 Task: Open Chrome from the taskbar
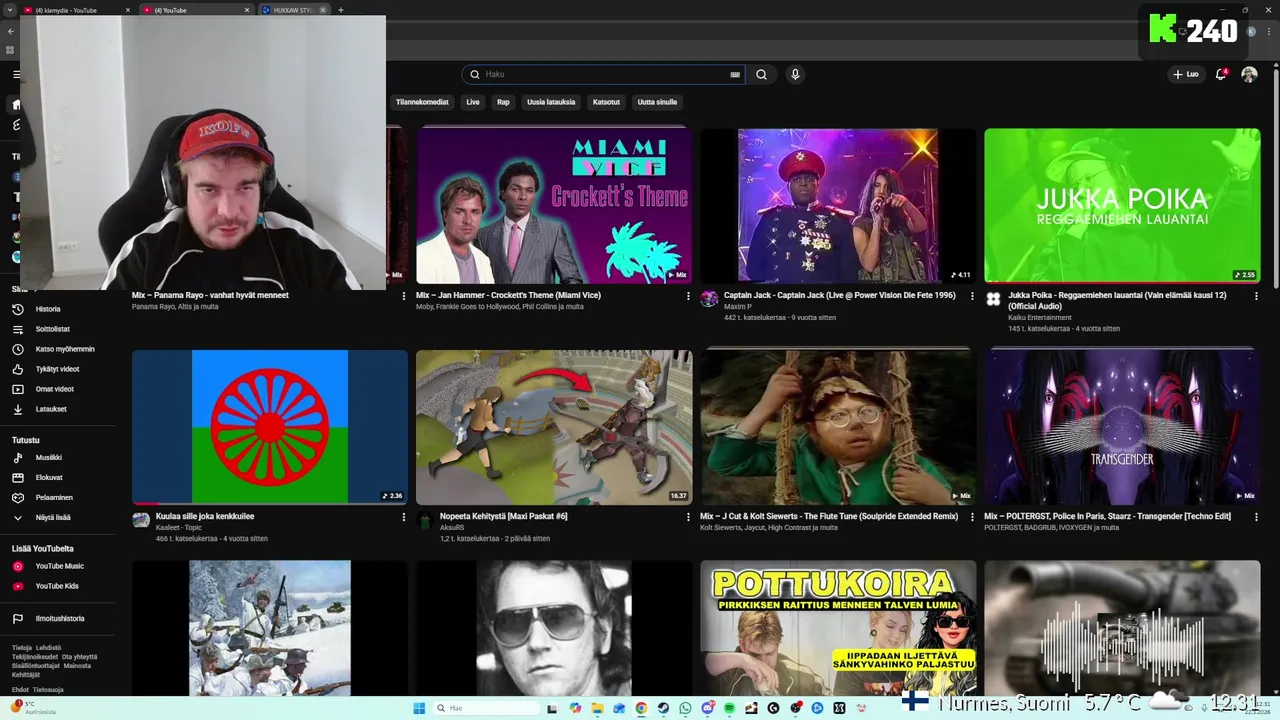click(x=641, y=708)
